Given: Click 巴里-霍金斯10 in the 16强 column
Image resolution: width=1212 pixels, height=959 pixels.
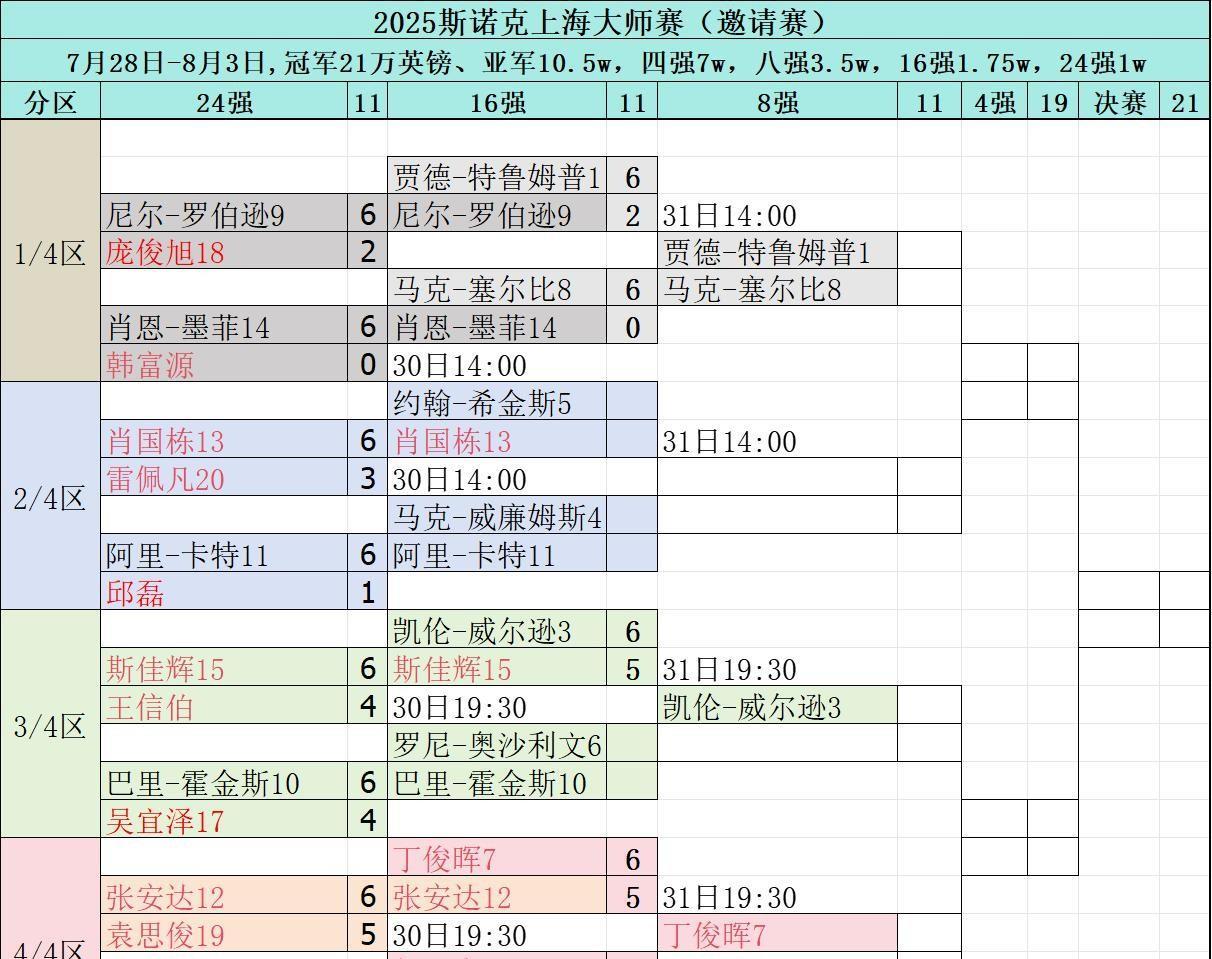Looking at the screenshot, I should coord(497,781).
